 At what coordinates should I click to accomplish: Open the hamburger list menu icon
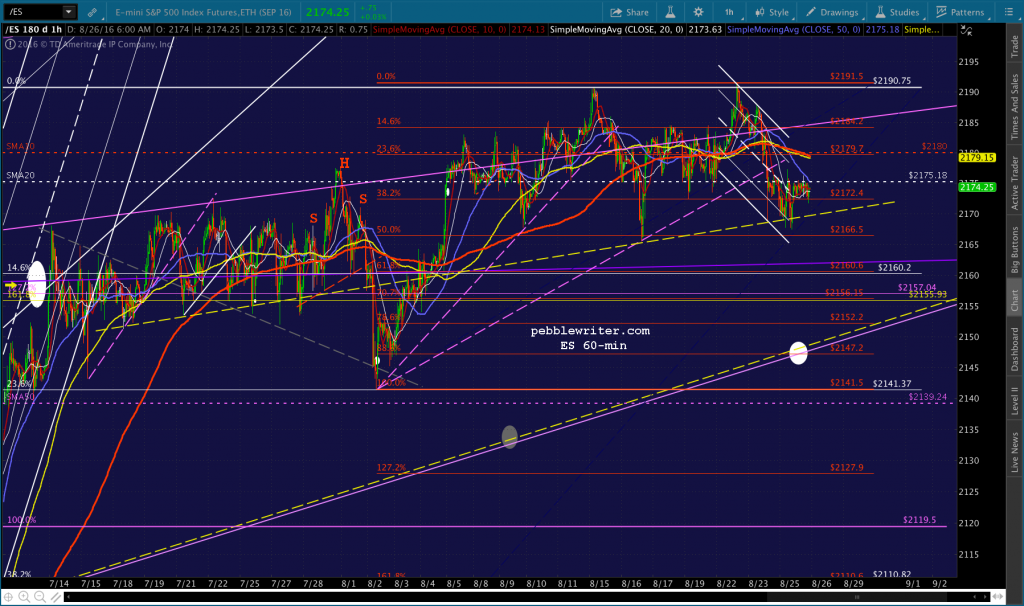(1008, 12)
